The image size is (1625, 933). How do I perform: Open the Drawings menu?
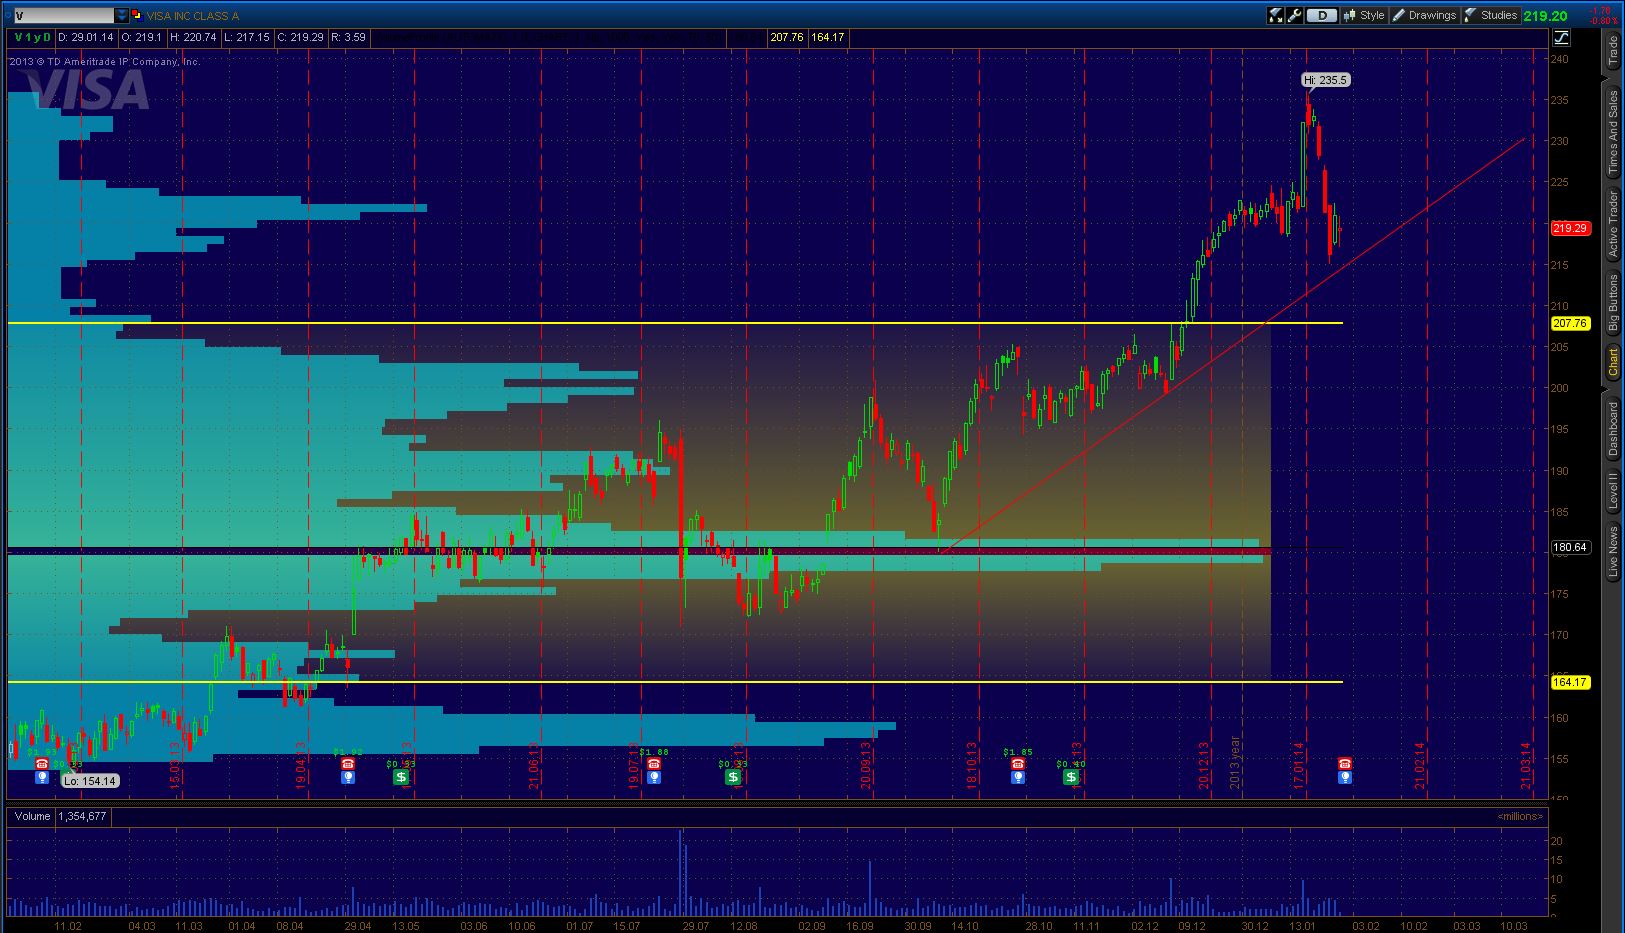click(x=1424, y=15)
